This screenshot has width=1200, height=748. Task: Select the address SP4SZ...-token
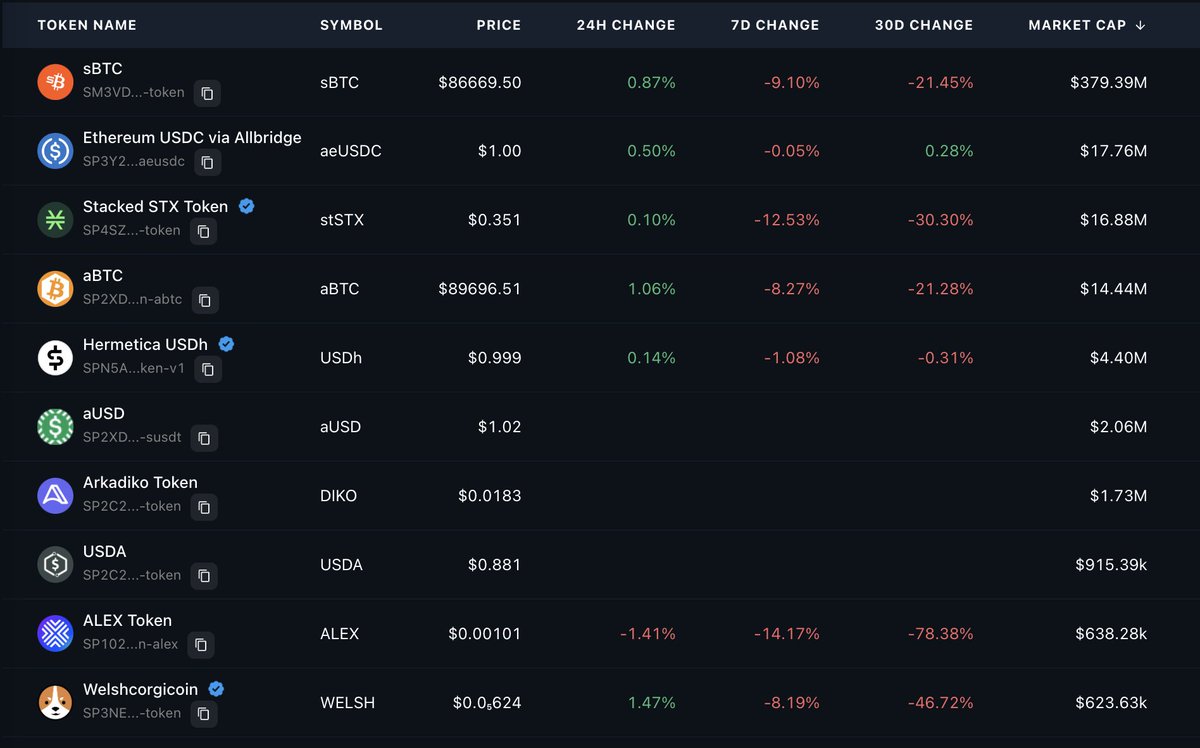coord(132,231)
